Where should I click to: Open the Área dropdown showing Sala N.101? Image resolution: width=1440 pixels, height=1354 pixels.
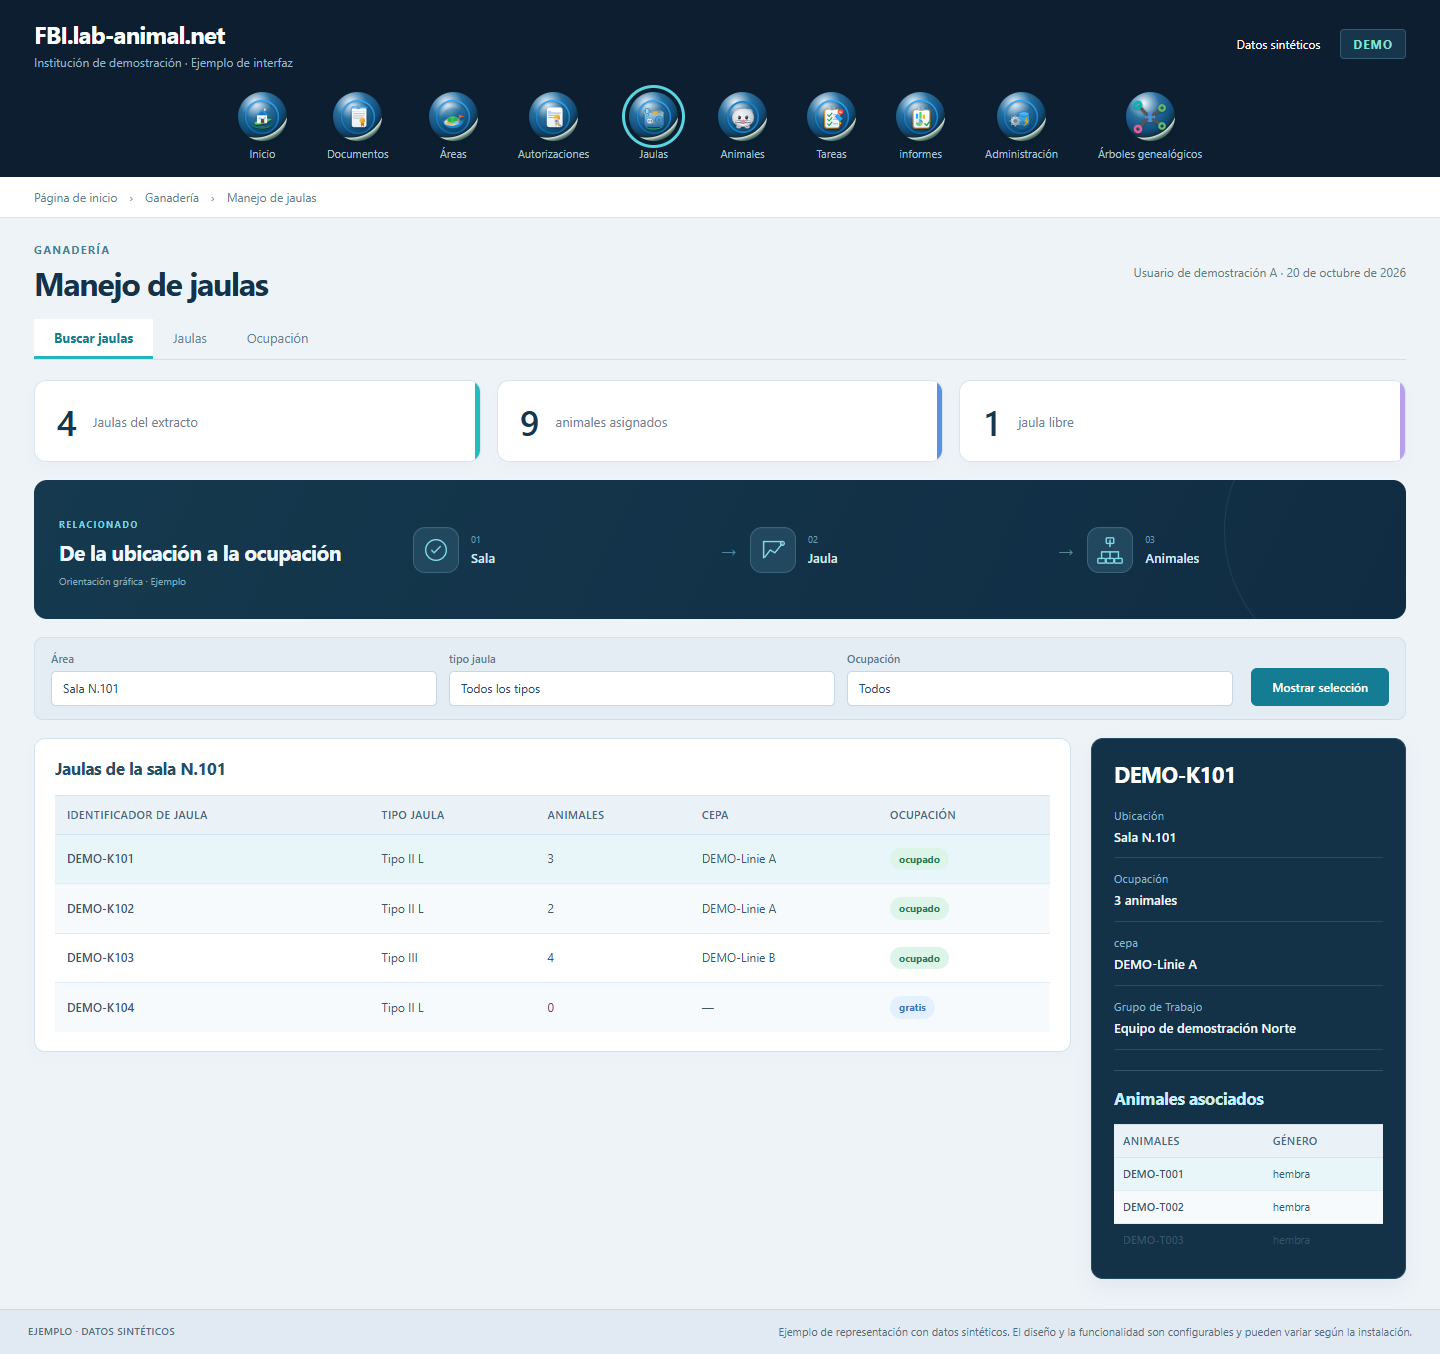[244, 689]
